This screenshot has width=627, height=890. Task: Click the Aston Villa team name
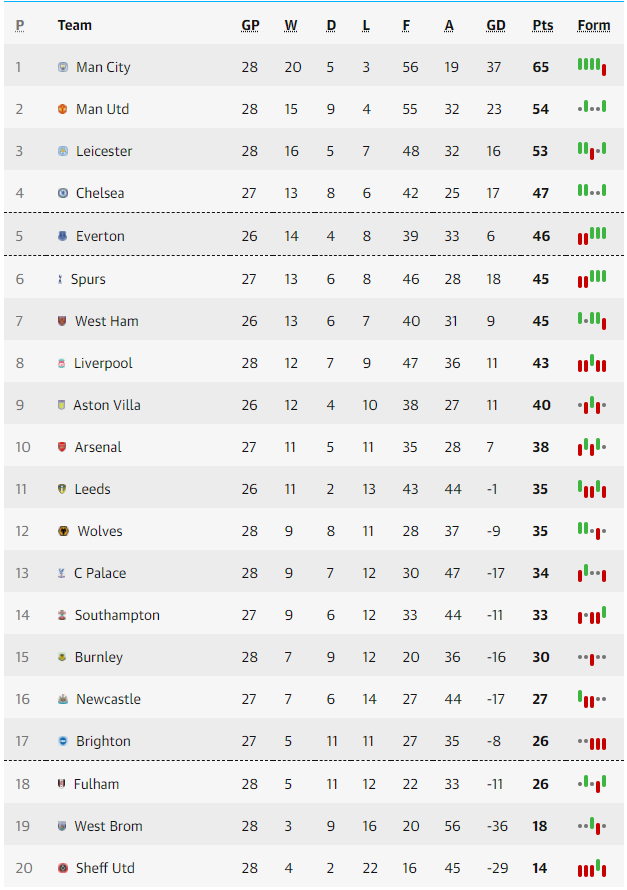pyautogui.click(x=107, y=405)
